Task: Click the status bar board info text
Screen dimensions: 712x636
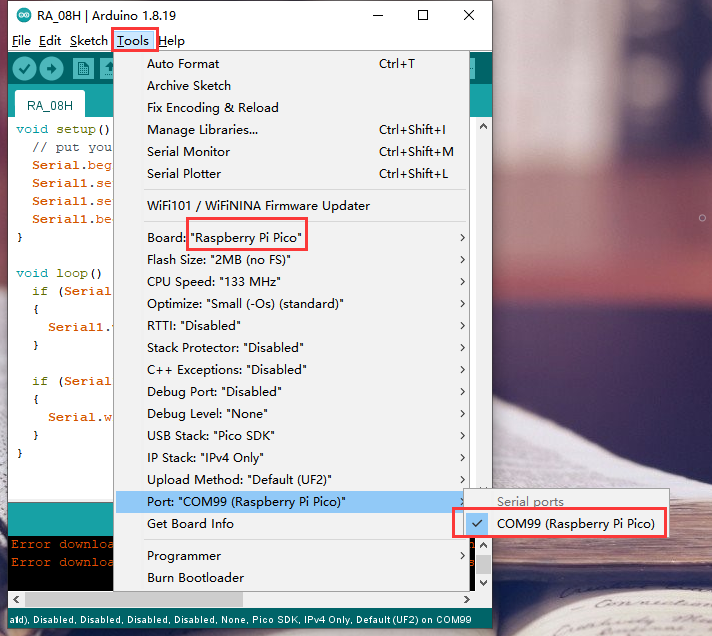Action: [240, 620]
